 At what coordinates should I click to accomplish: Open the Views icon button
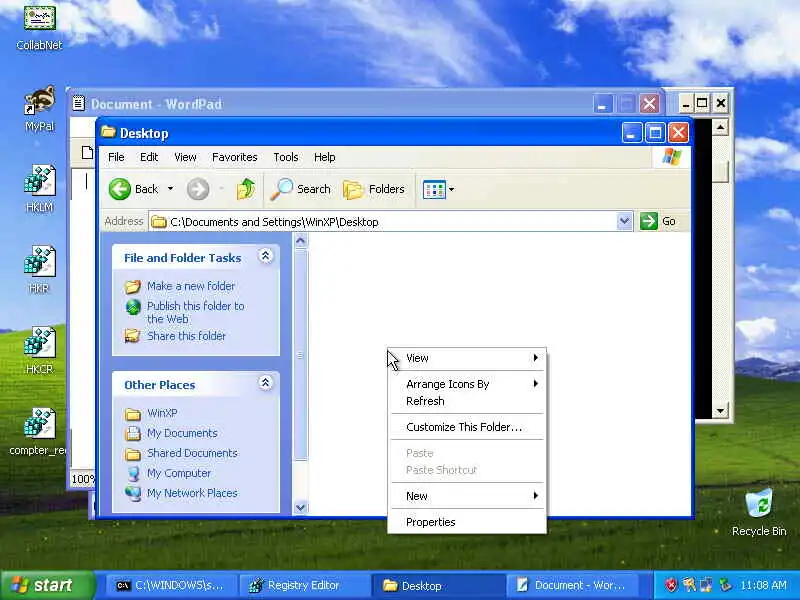pyautogui.click(x=434, y=189)
